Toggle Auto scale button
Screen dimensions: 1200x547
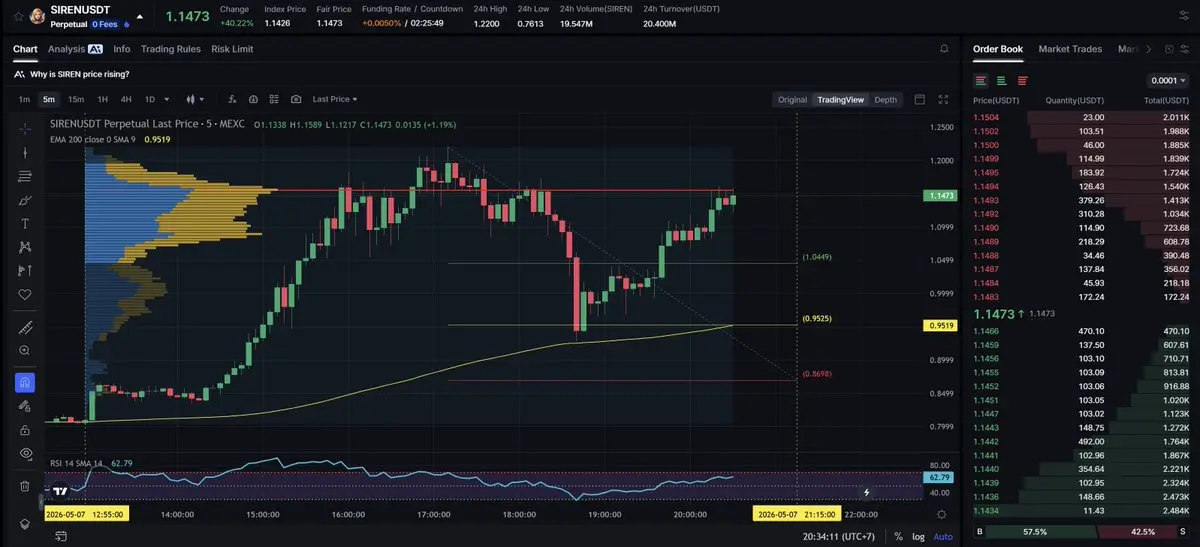point(943,537)
